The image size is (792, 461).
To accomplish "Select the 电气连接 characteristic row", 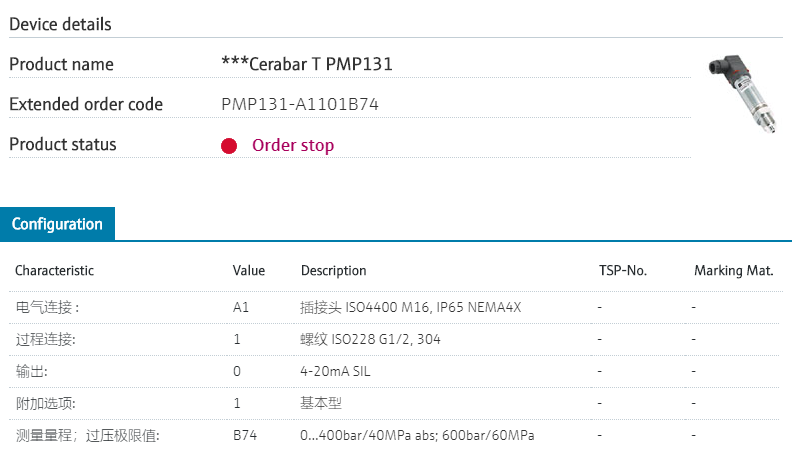I will click(47, 307).
